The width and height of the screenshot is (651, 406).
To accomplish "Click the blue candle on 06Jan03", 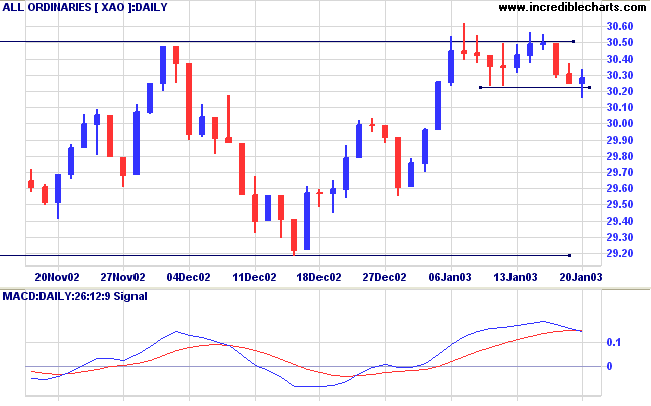I will (451, 61).
